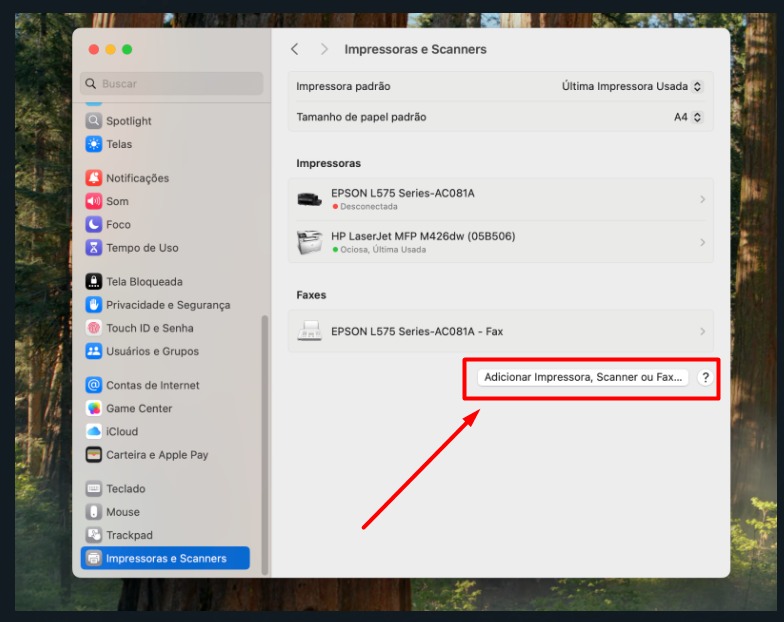
Task: Click Adicionar Impressora, Scanner ou Fax button
Action: pos(582,377)
